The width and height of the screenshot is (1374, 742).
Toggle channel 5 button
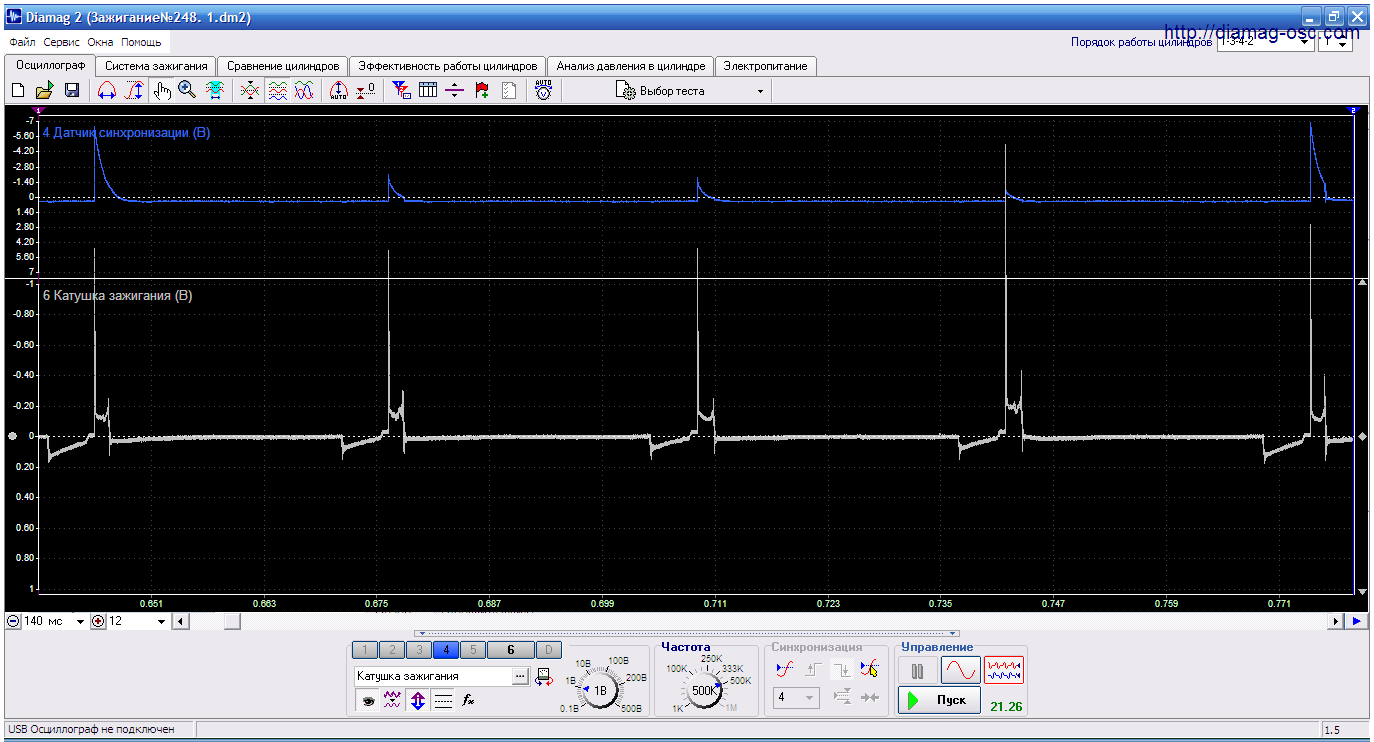tap(473, 650)
